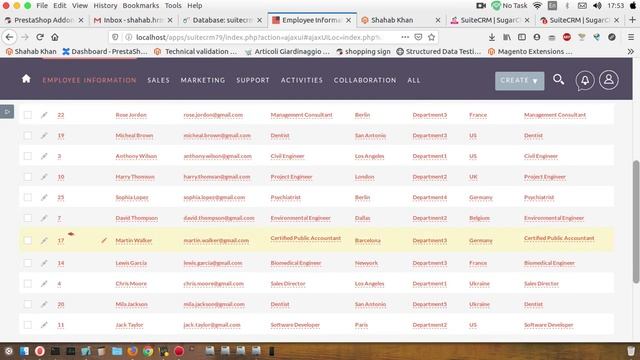Open user profile avatar icon
Viewport: 640px width, 360px height.
pos(609,80)
